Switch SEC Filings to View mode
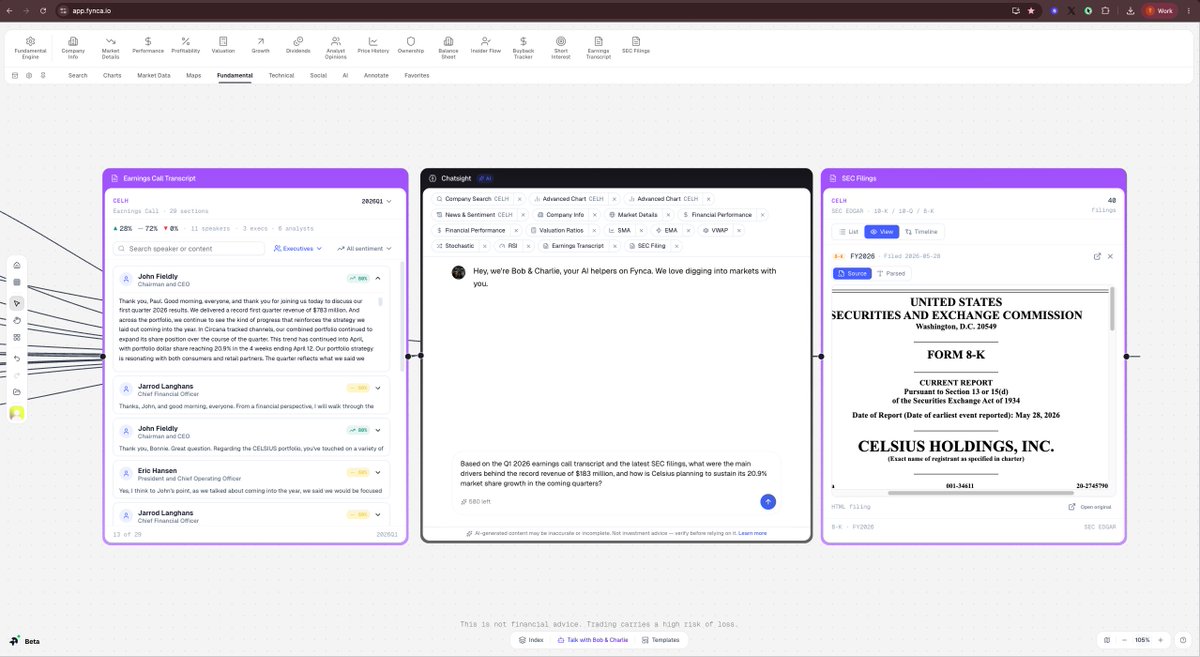Screen dimensions: 1200x657 882,231
